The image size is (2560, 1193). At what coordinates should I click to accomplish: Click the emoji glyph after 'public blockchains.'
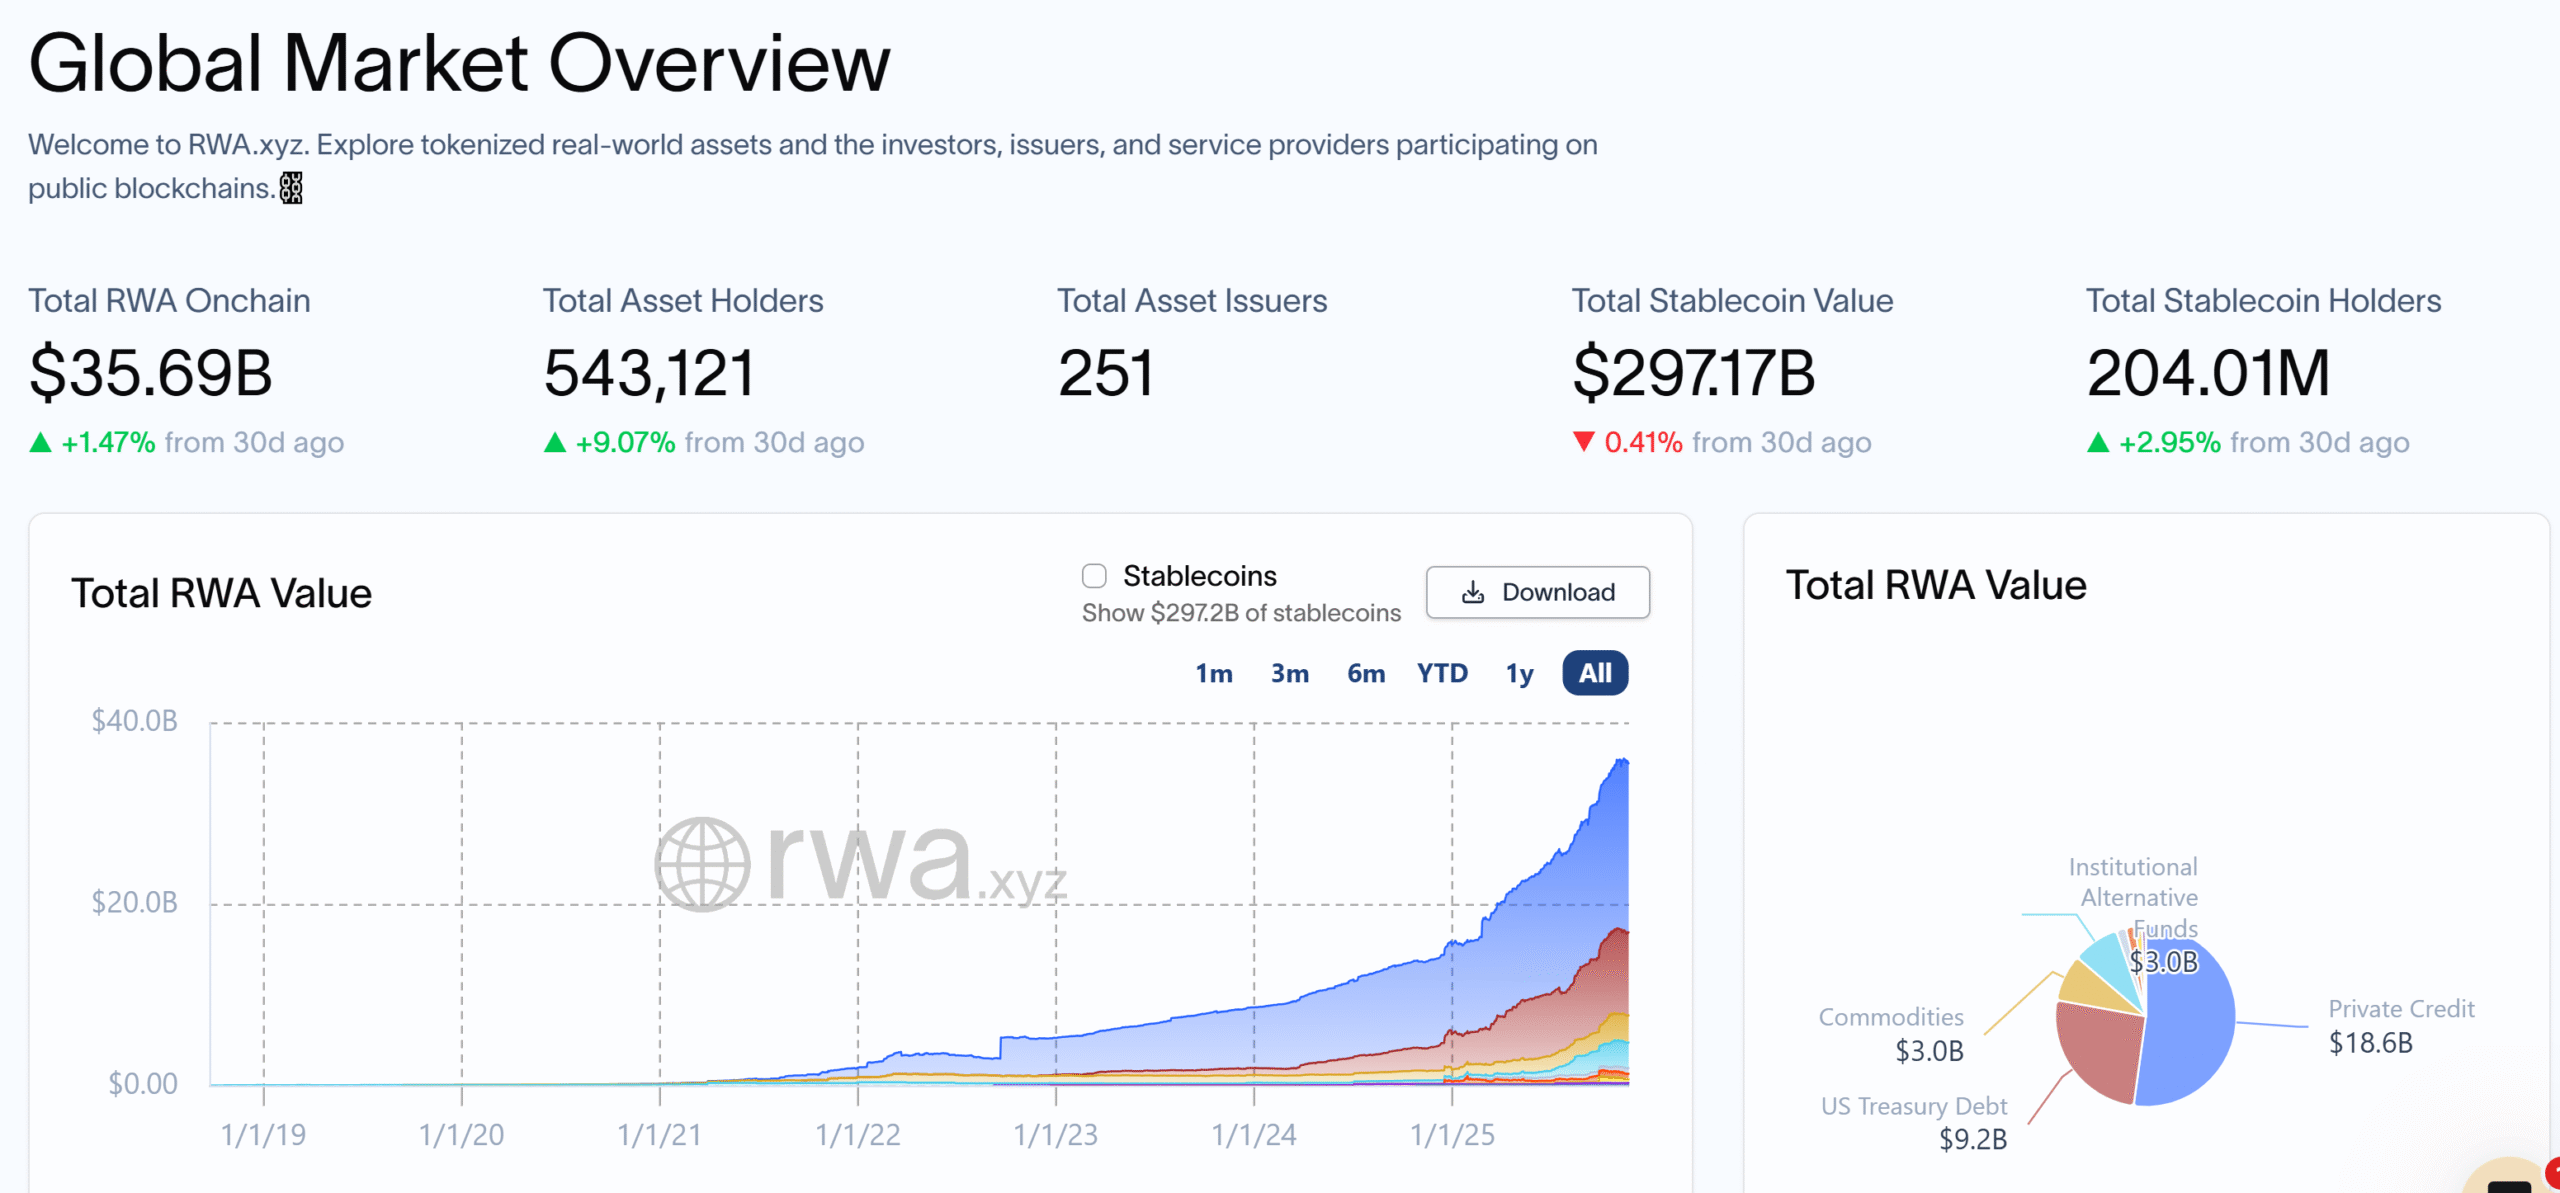[290, 188]
